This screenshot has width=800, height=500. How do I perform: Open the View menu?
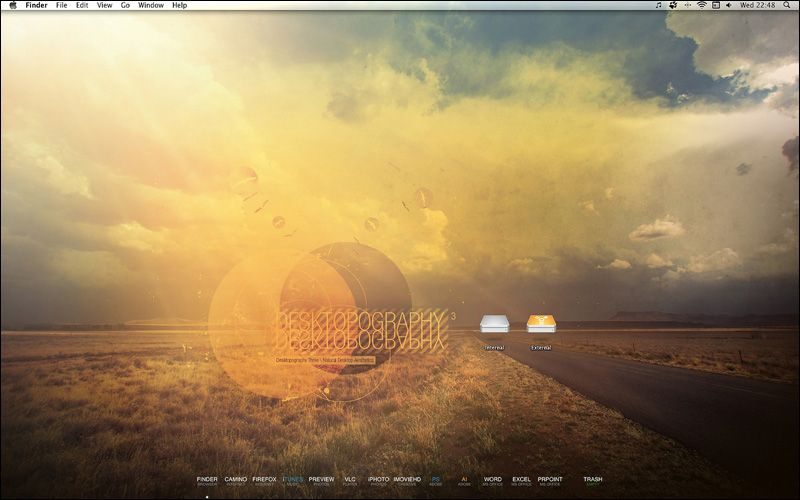(x=104, y=5)
